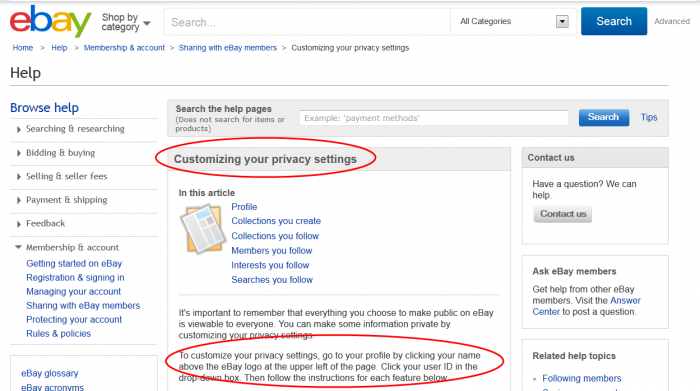Image resolution: width=700 pixels, height=391 pixels.
Task: Click the Ask eBay members heading
Action: tap(574, 271)
